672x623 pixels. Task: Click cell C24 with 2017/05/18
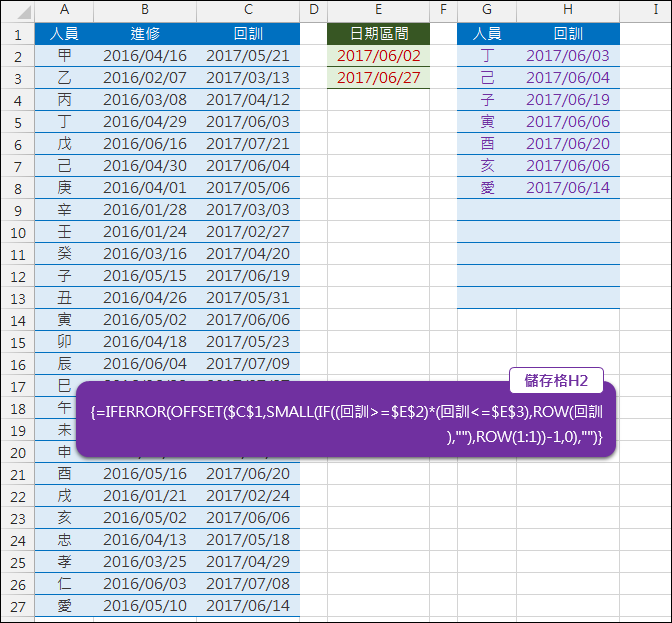(248, 540)
